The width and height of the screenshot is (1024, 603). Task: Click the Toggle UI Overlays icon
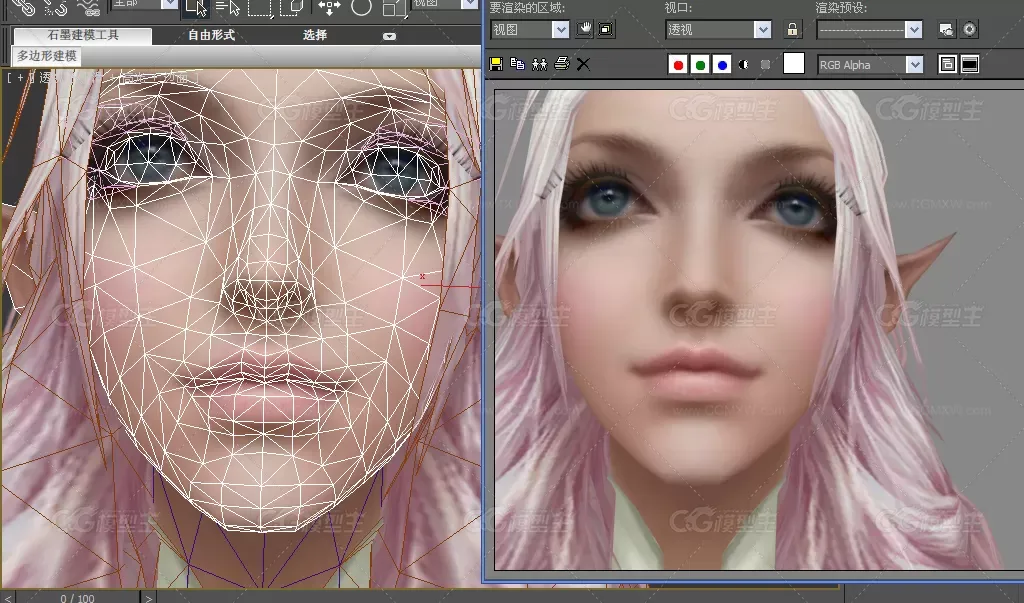tap(948, 64)
